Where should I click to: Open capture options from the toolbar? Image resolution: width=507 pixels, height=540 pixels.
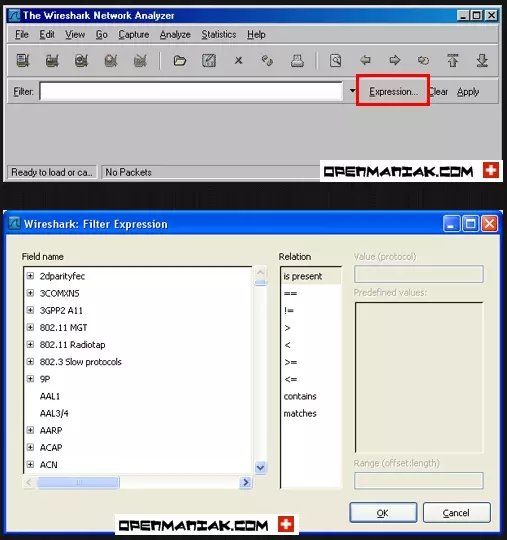tap(52, 61)
